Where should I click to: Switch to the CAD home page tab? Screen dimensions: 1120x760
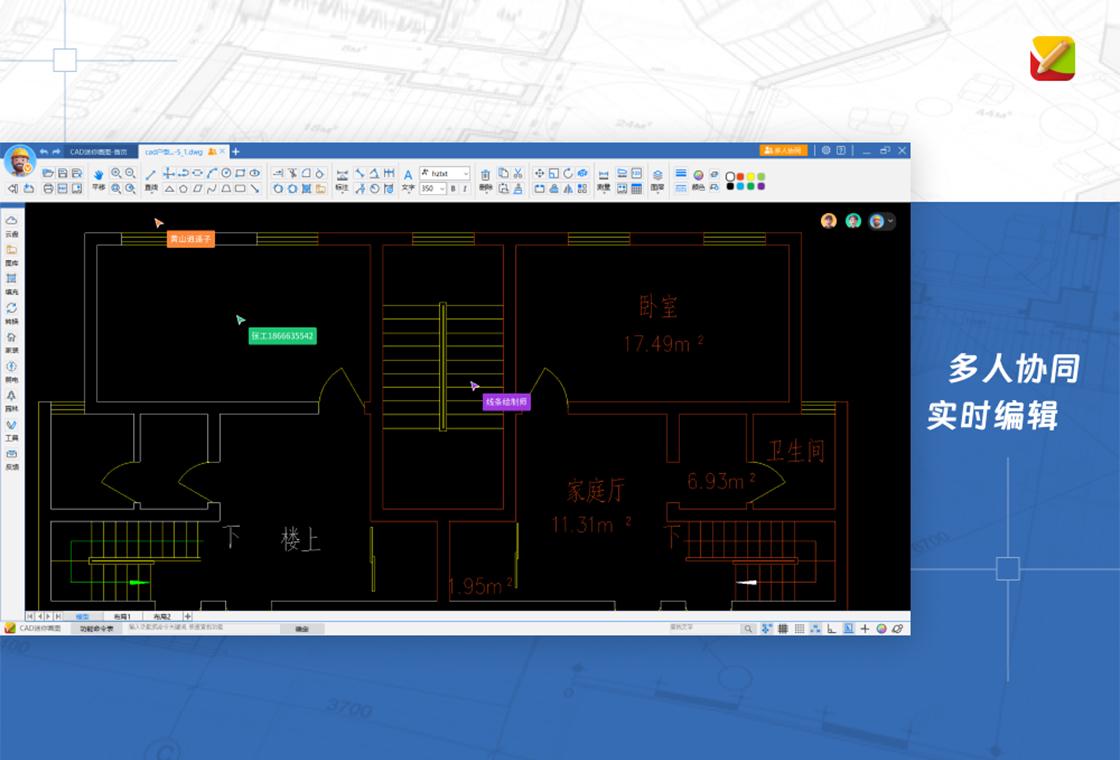(99, 151)
